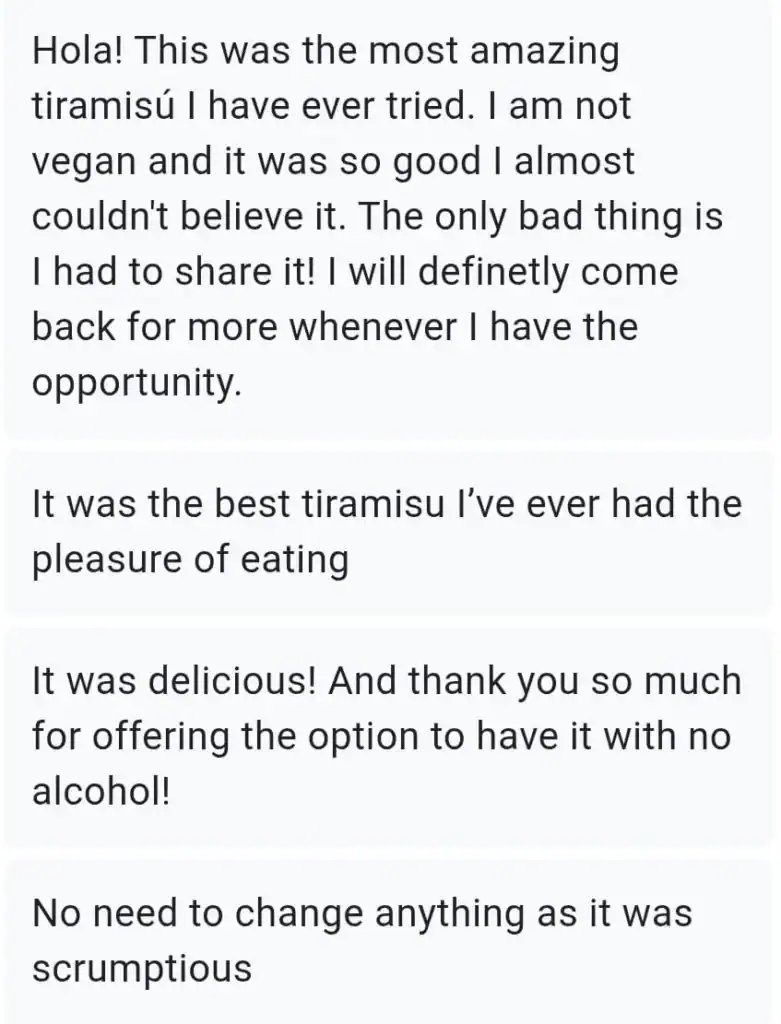
Task: Click the word "opportunity." in first review
Action: 137,381
